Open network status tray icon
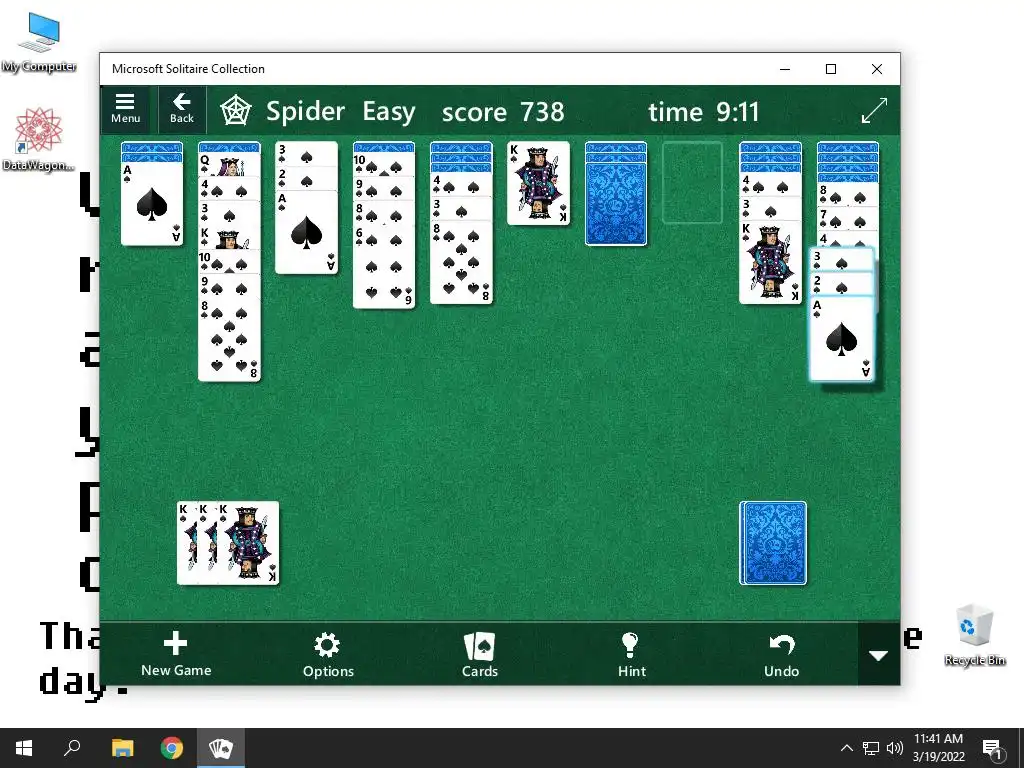Viewport: 1024px width, 768px height. pyautogui.click(x=871, y=748)
